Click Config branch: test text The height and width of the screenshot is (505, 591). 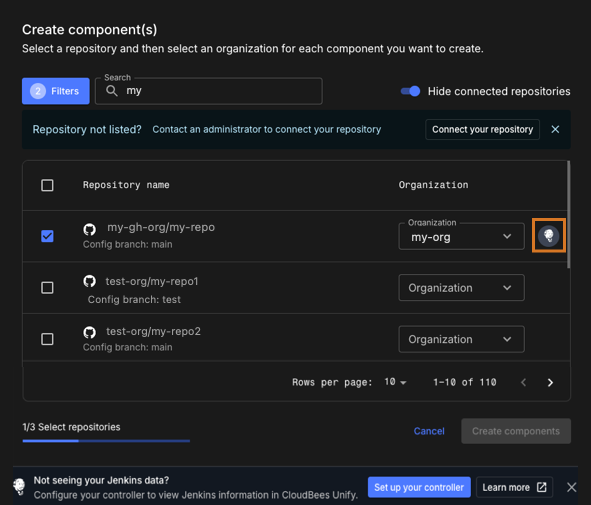point(134,299)
